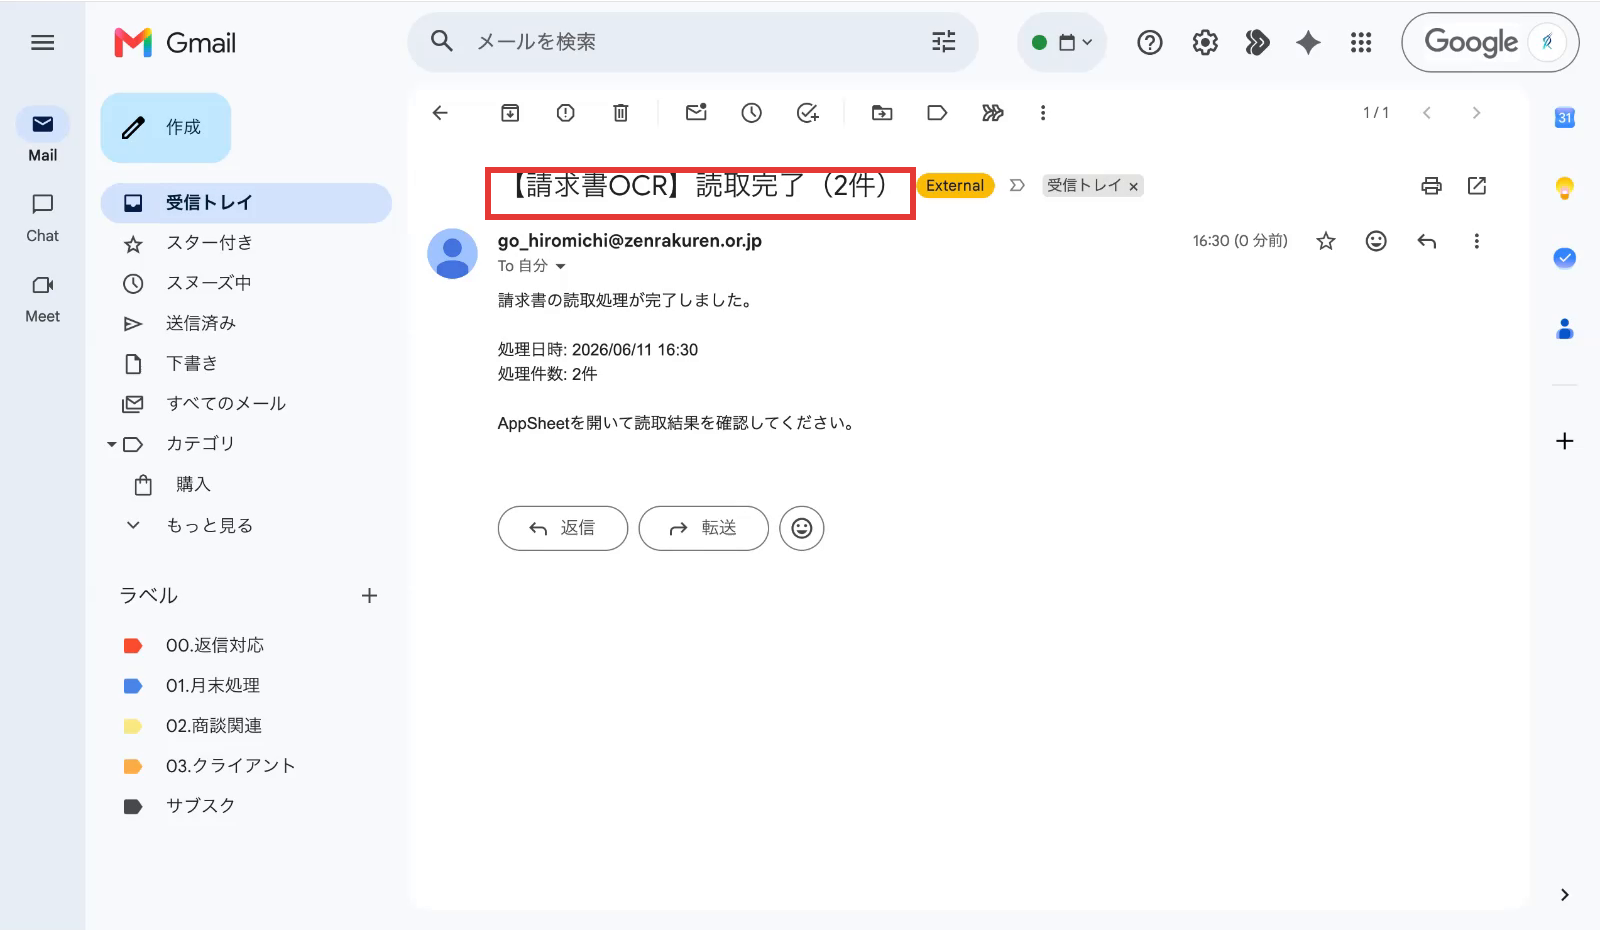Viewport: 1600px width, 930px height.
Task: Open label 03.クライアント
Action: tap(246, 765)
